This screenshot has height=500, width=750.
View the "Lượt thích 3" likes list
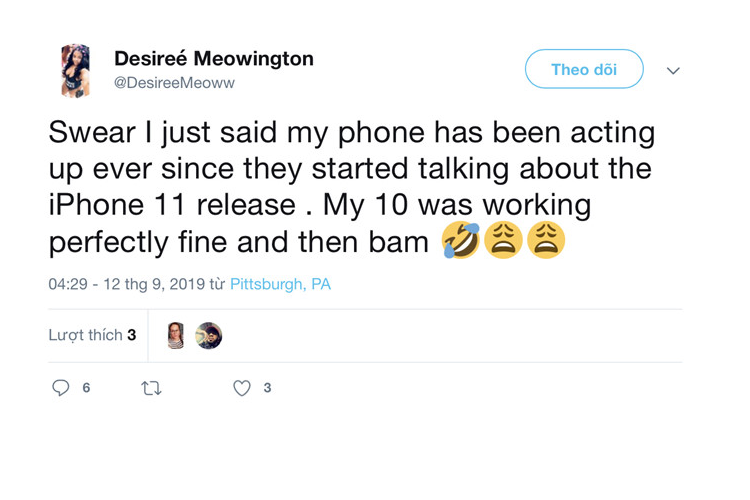92,336
